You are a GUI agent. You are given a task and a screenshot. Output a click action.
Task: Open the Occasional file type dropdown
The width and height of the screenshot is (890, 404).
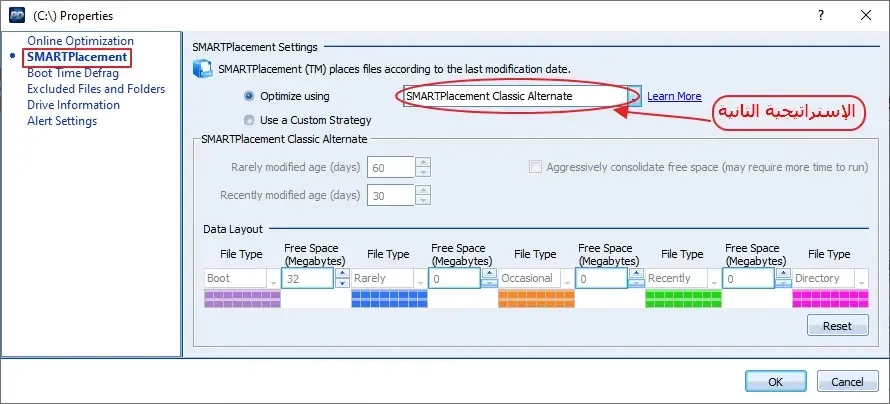click(568, 279)
